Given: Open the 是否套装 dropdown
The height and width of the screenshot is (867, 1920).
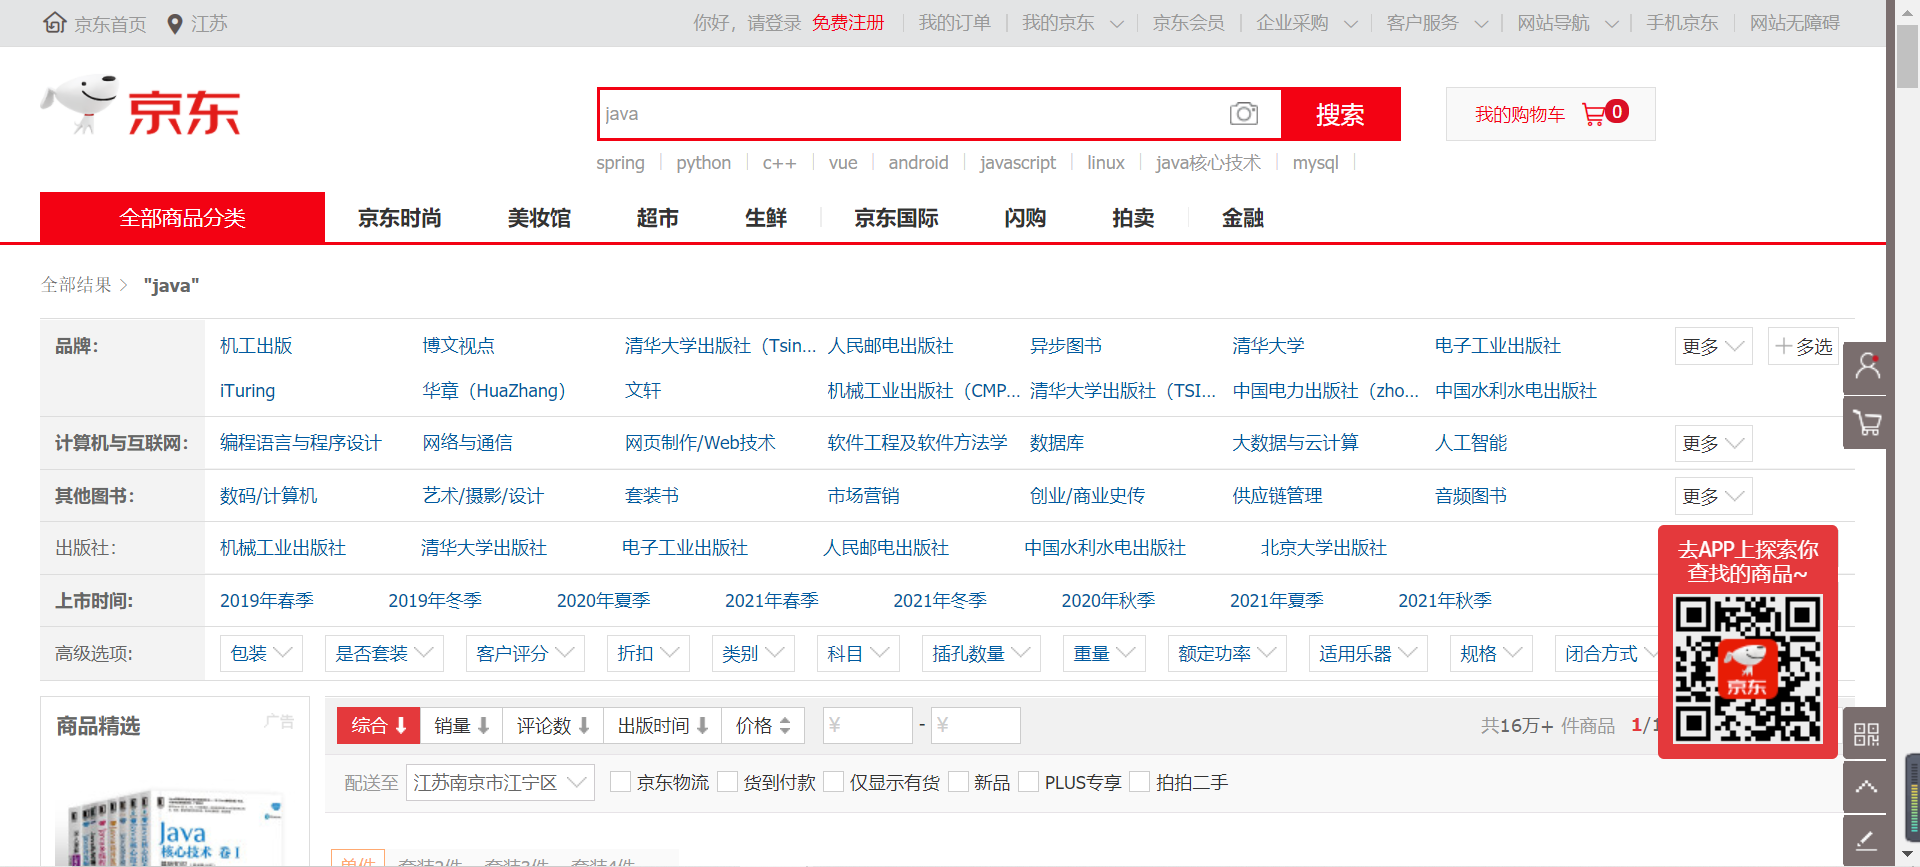Looking at the screenshot, I should pyautogui.click(x=385, y=653).
